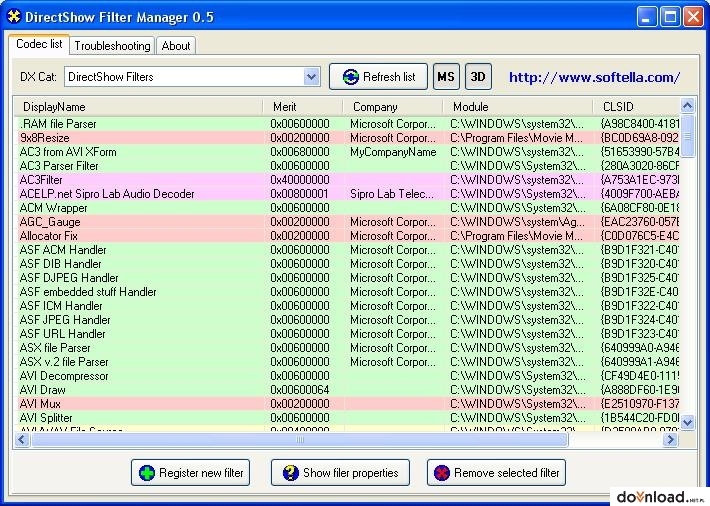Select the .RAM file Parser row

(x=347, y=124)
